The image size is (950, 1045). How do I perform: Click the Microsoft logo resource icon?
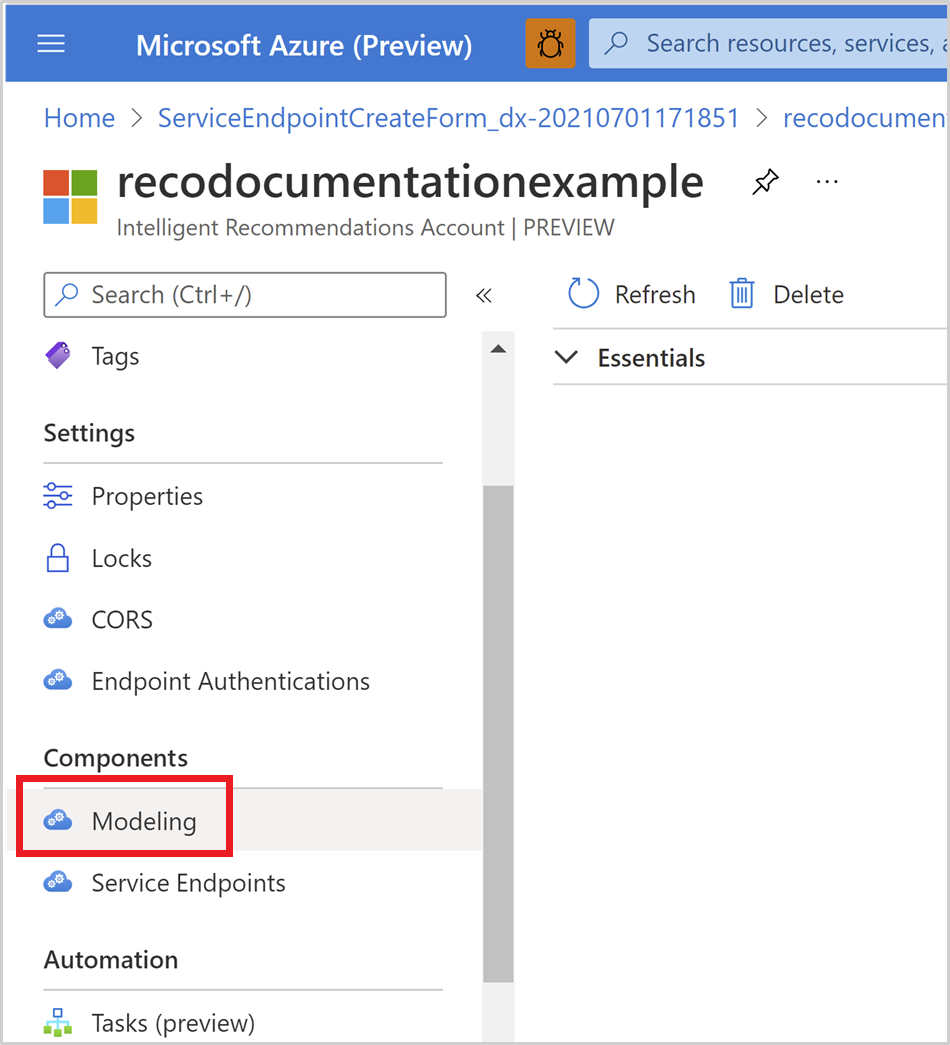coord(70,197)
